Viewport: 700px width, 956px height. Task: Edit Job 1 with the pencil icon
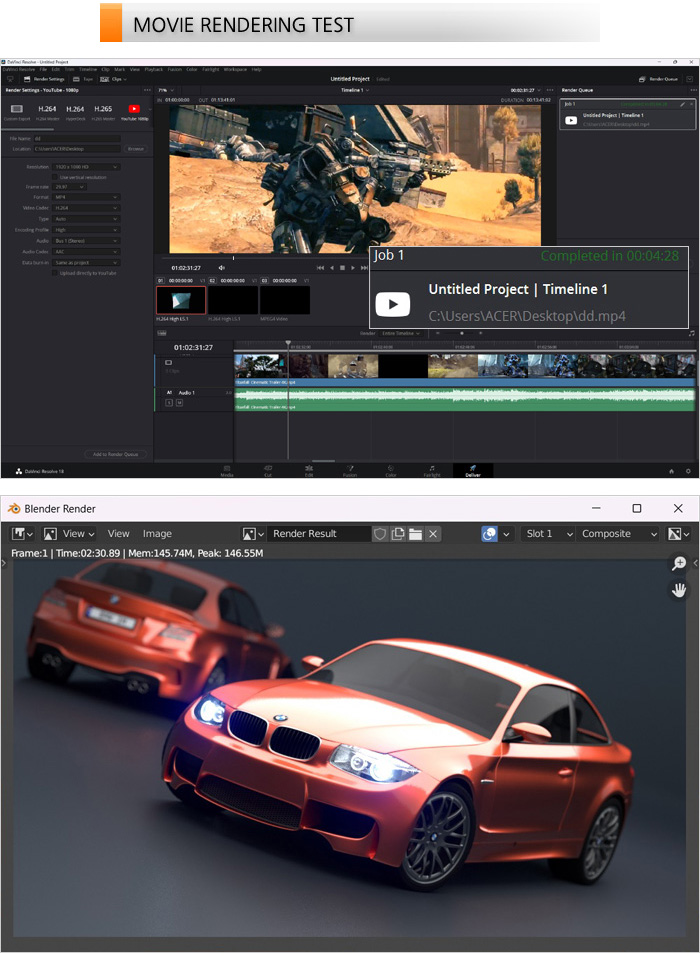tap(682, 104)
